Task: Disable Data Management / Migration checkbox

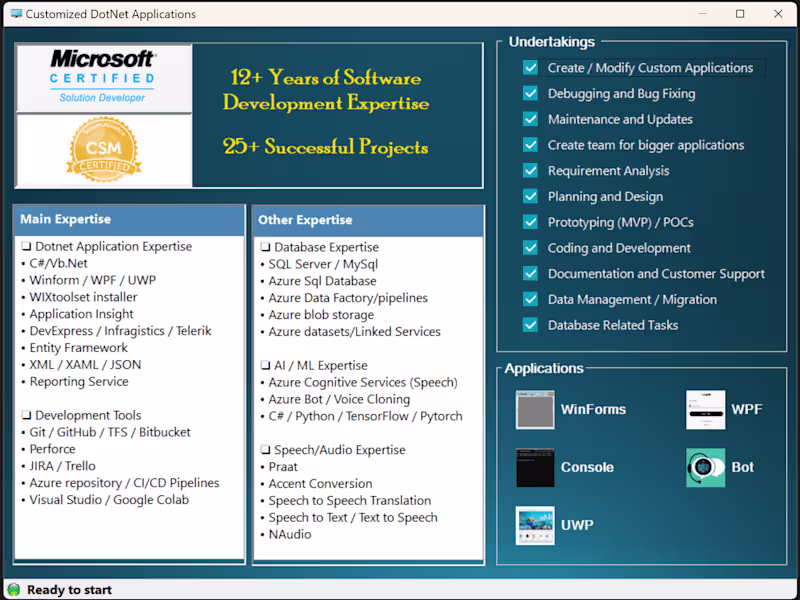Action: click(x=530, y=299)
